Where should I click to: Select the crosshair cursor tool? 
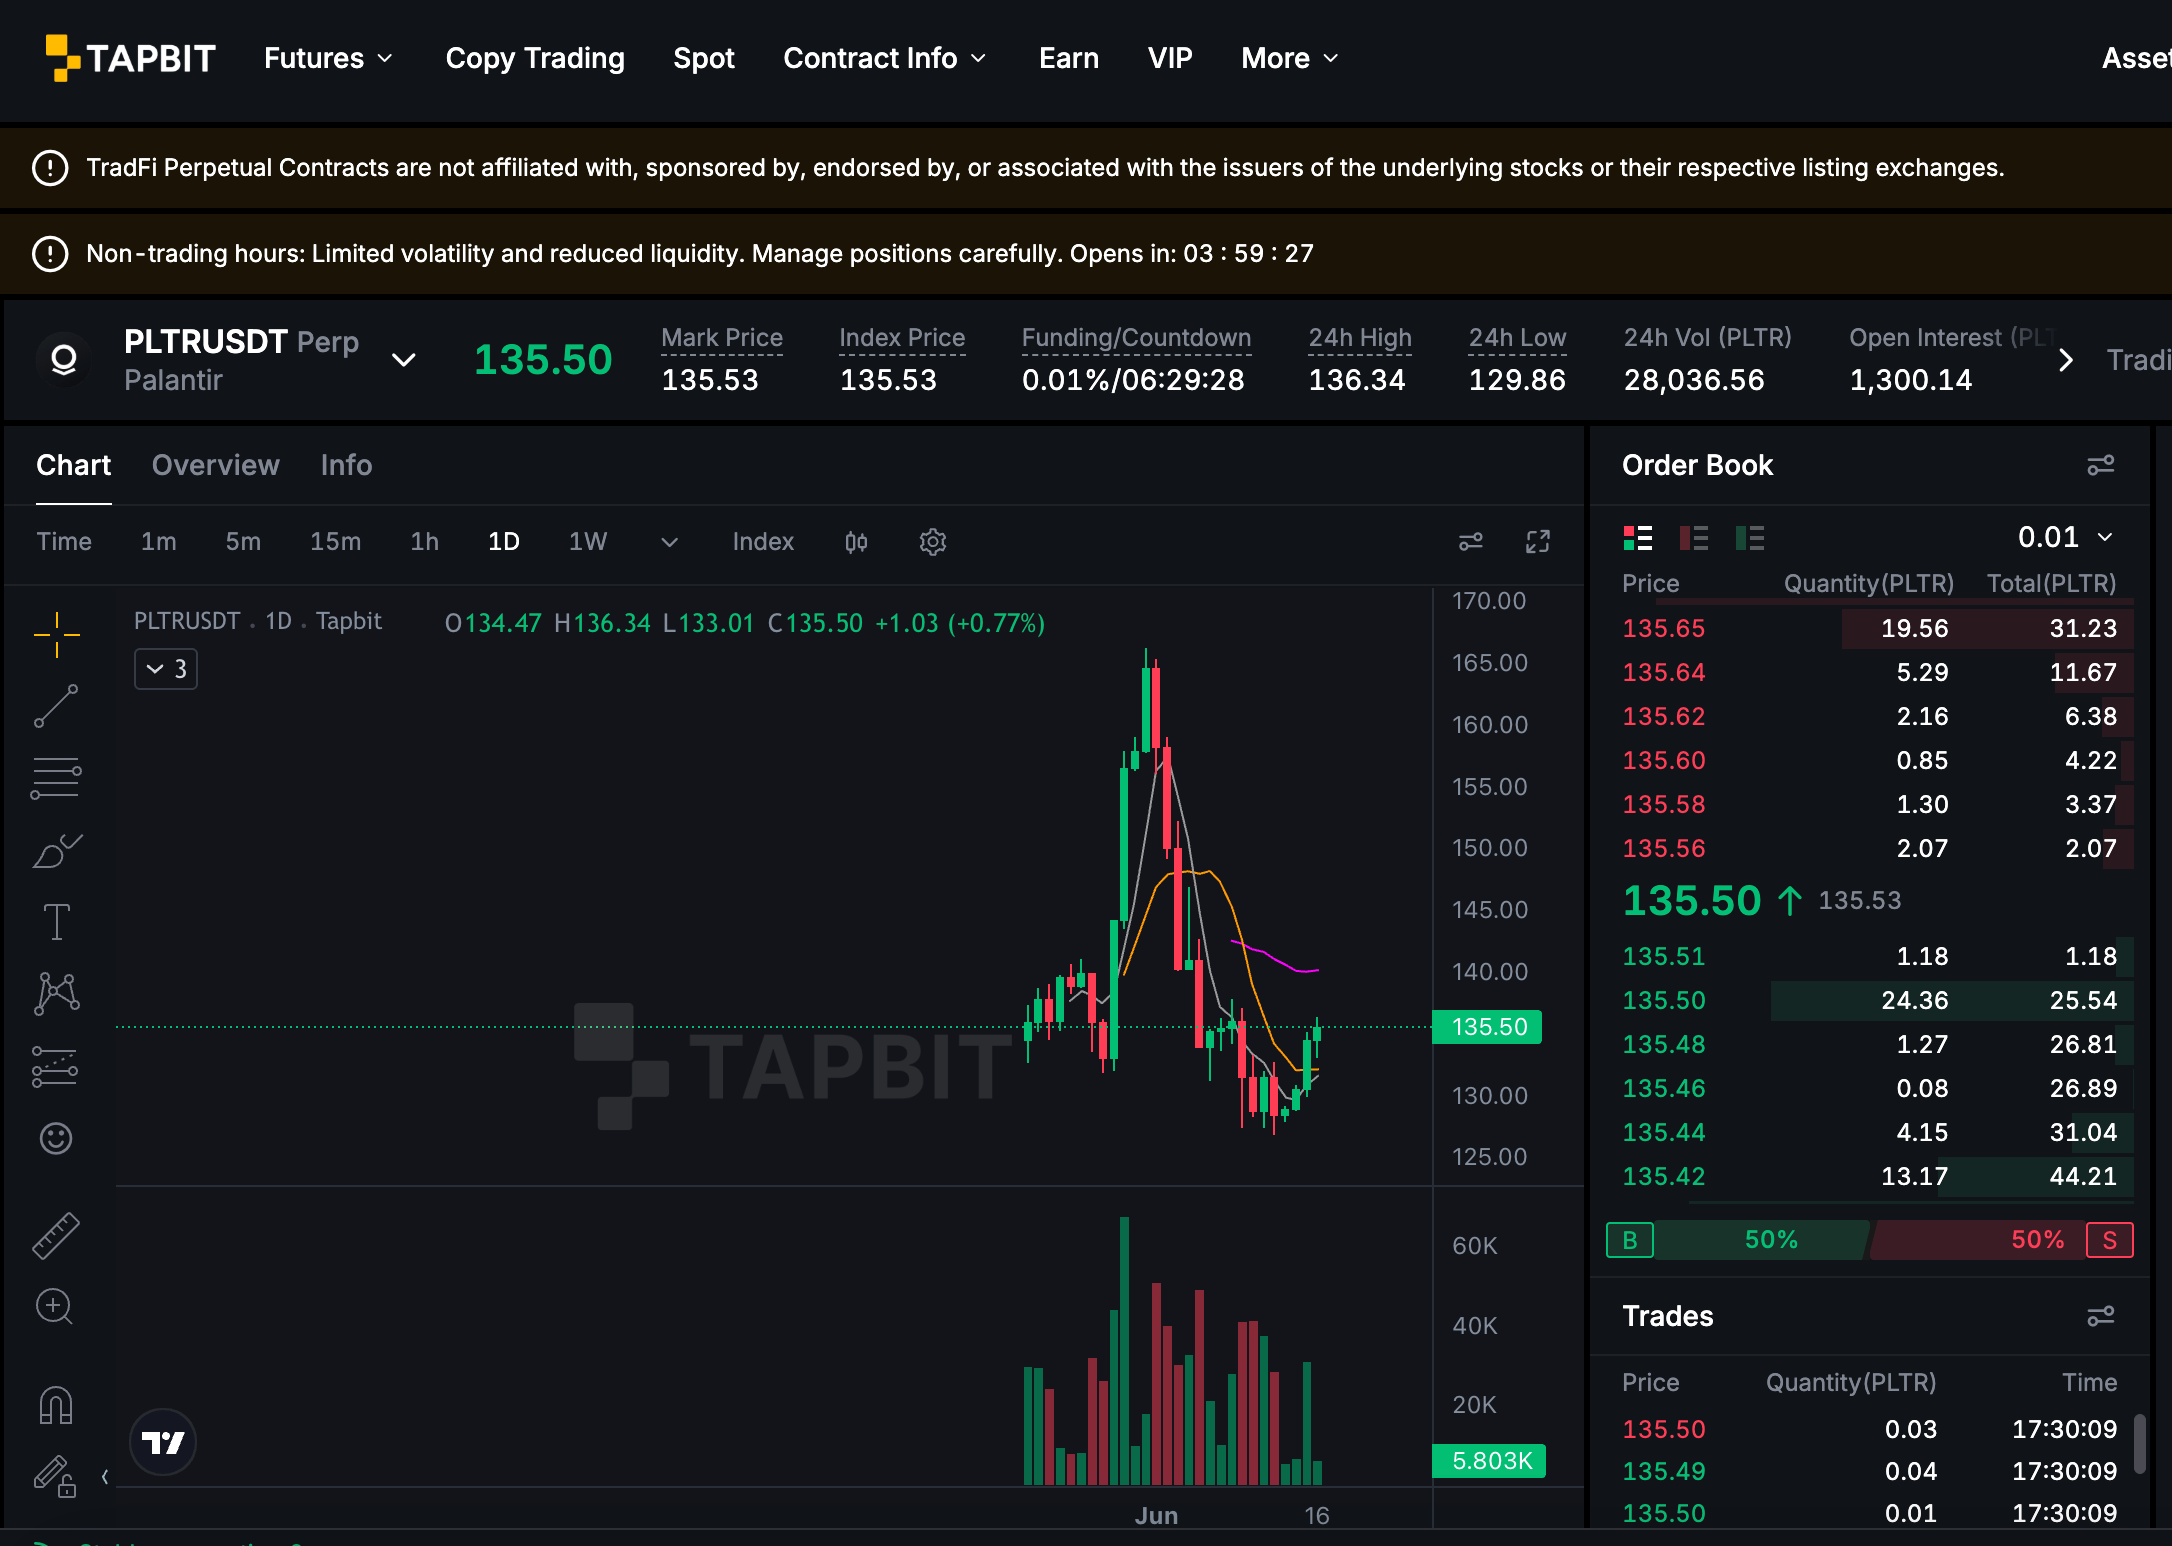(x=57, y=635)
